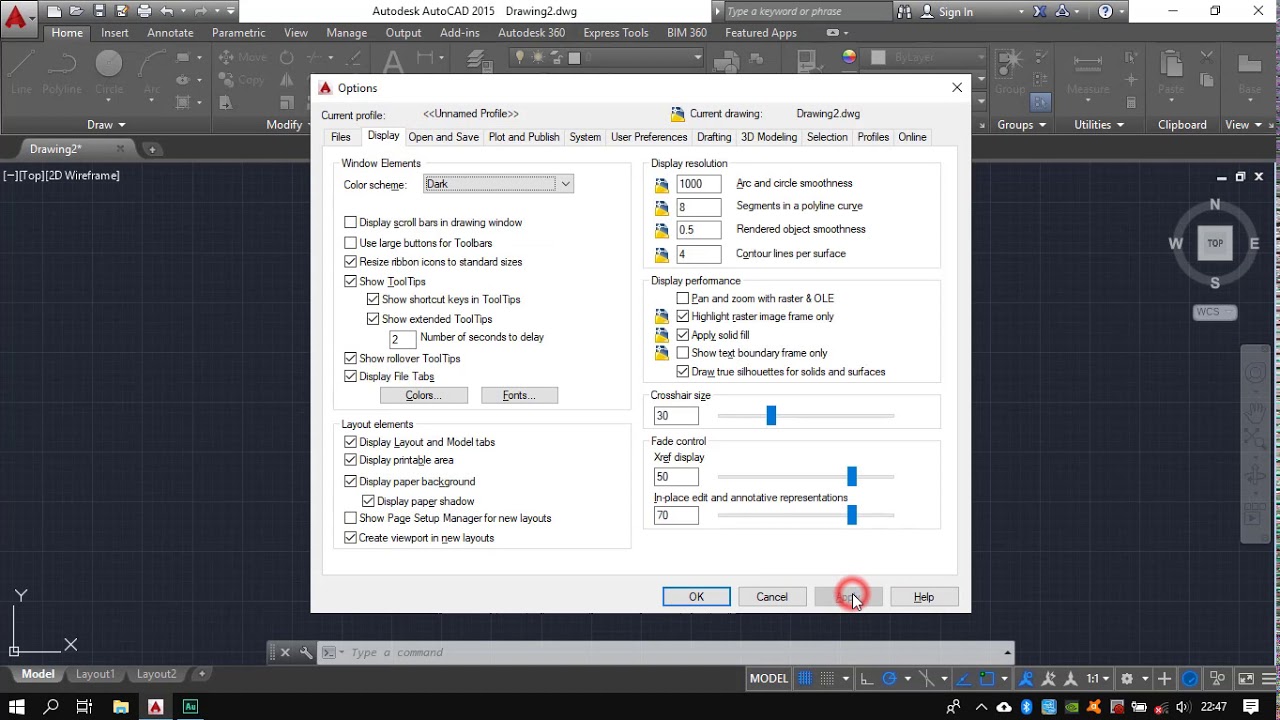Click the Open file icon in Quick Access toolbar
This screenshot has height=720, width=1280.
(x=76, y=12)
